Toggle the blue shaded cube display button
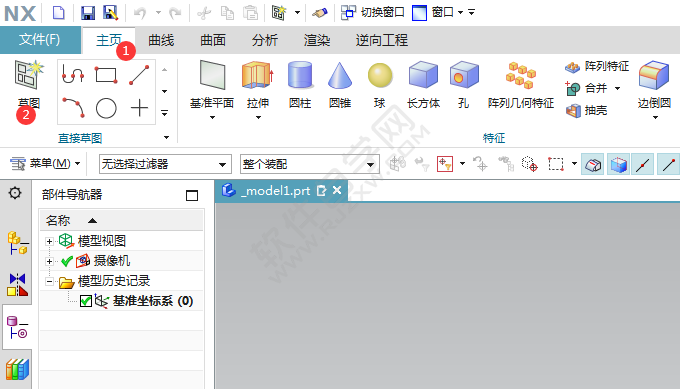 [x=618, y=164]
